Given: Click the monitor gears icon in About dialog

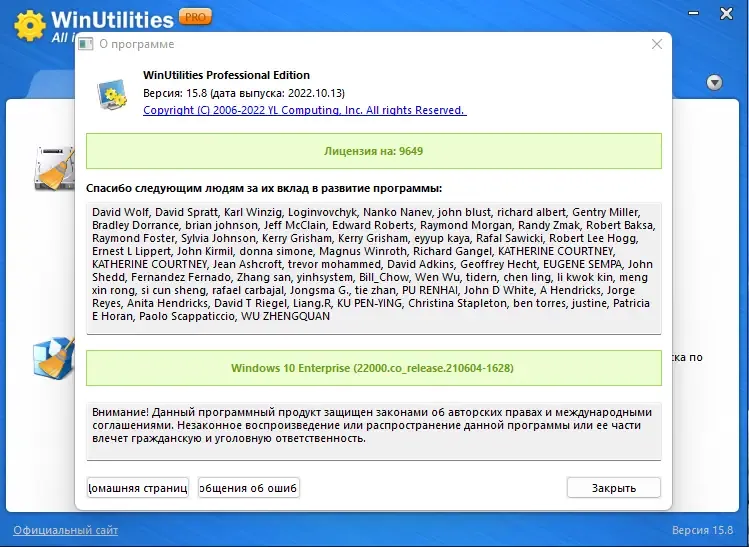Looking at the screenshot, I should click(112, 94).
